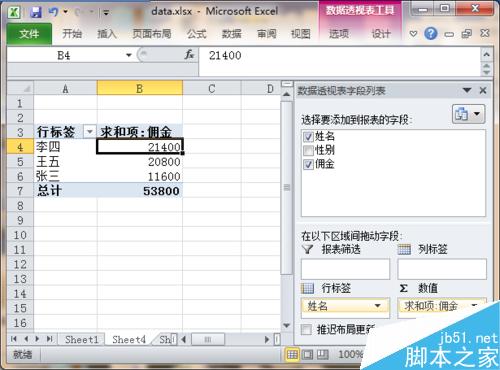Select column A header

tap(65, 89)
